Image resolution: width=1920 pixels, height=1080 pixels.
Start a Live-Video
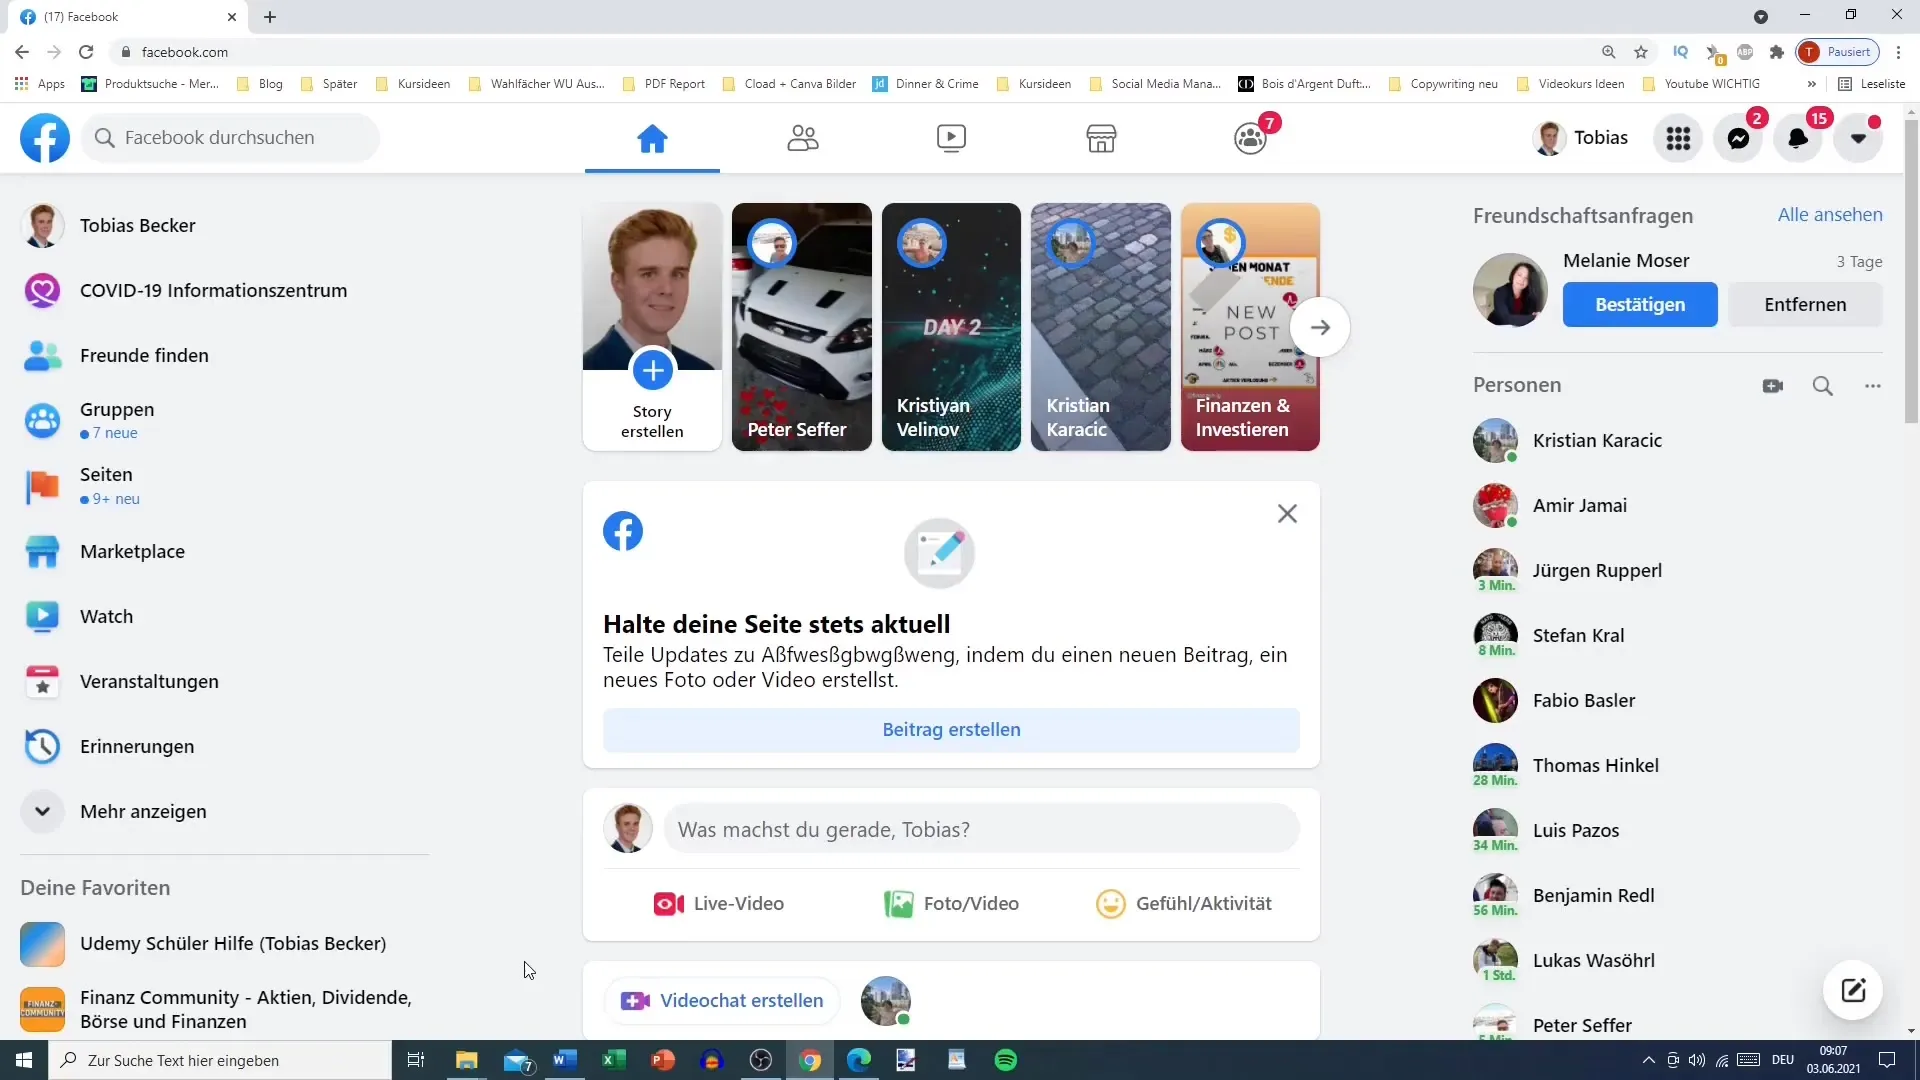click(x=719, y=904)
